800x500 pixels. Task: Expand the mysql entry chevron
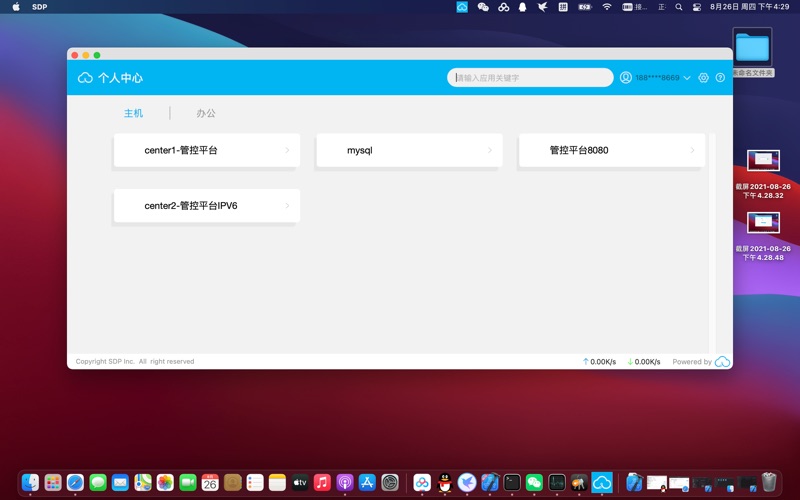(x=490, y=151)
